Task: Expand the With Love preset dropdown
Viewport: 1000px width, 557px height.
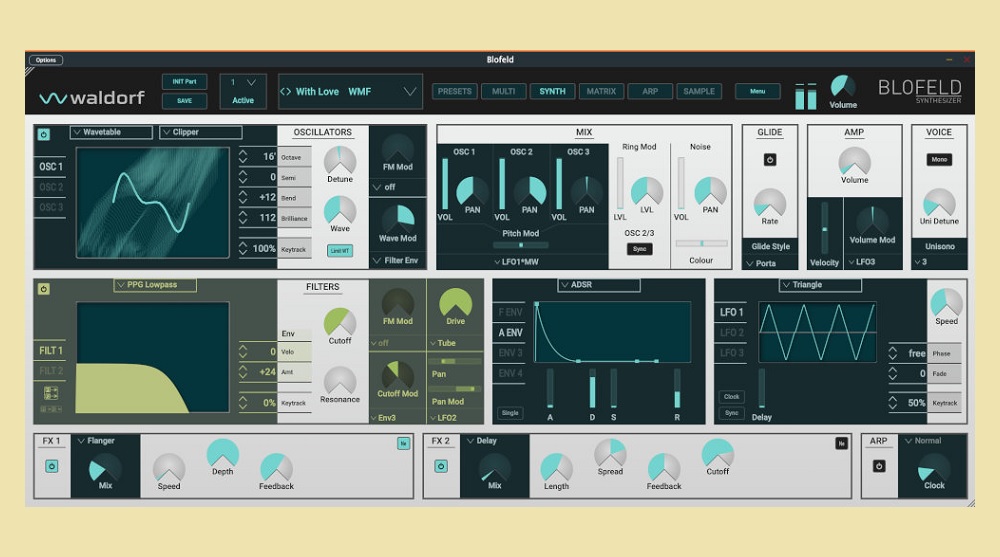Action: (x=409, y=92)
